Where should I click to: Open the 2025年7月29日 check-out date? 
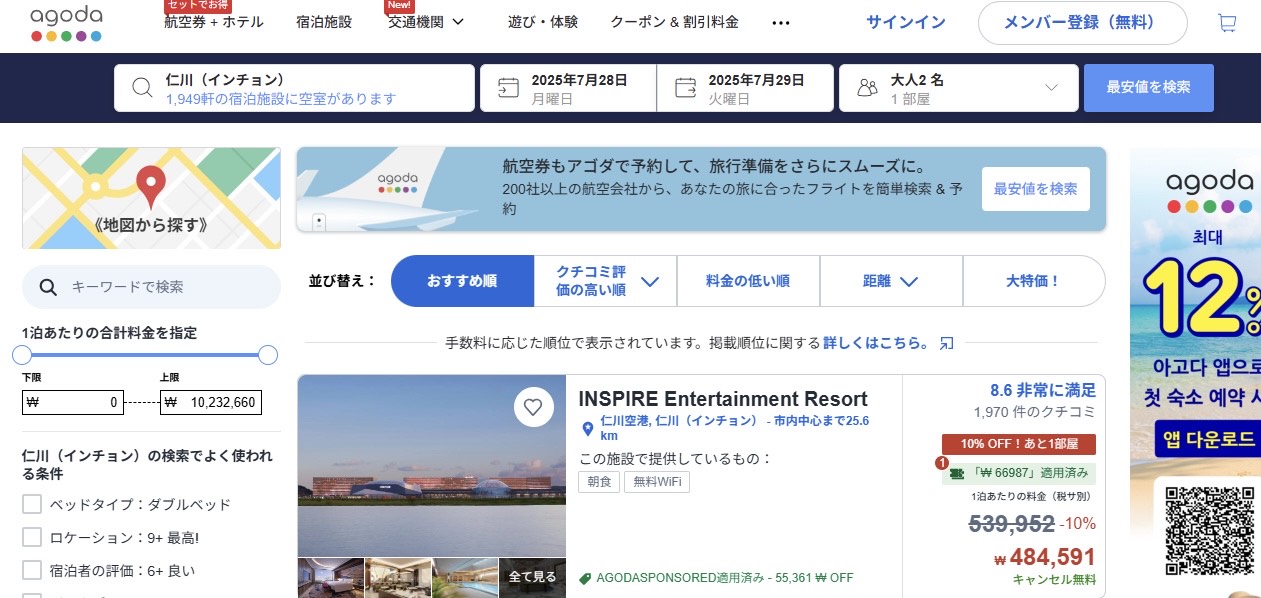pyautogui.click(x=745, y=88)
